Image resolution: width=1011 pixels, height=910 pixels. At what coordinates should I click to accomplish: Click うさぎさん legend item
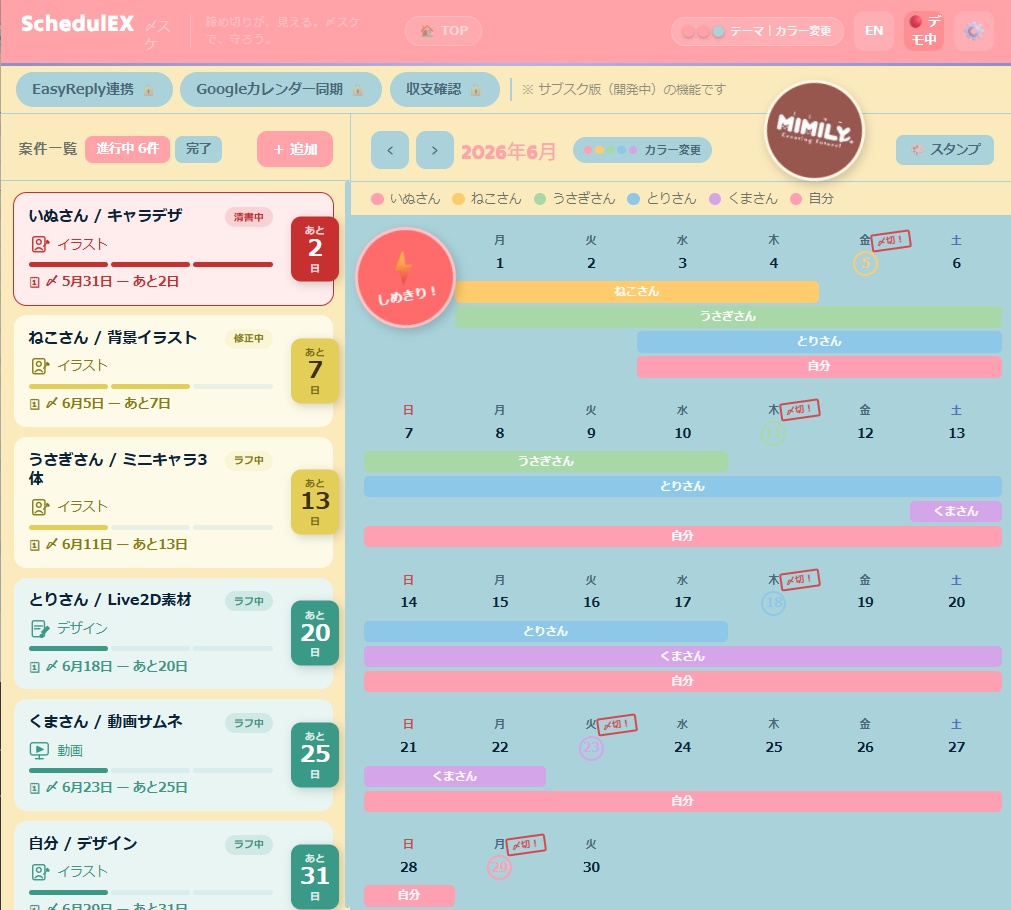tap(575, 199)
